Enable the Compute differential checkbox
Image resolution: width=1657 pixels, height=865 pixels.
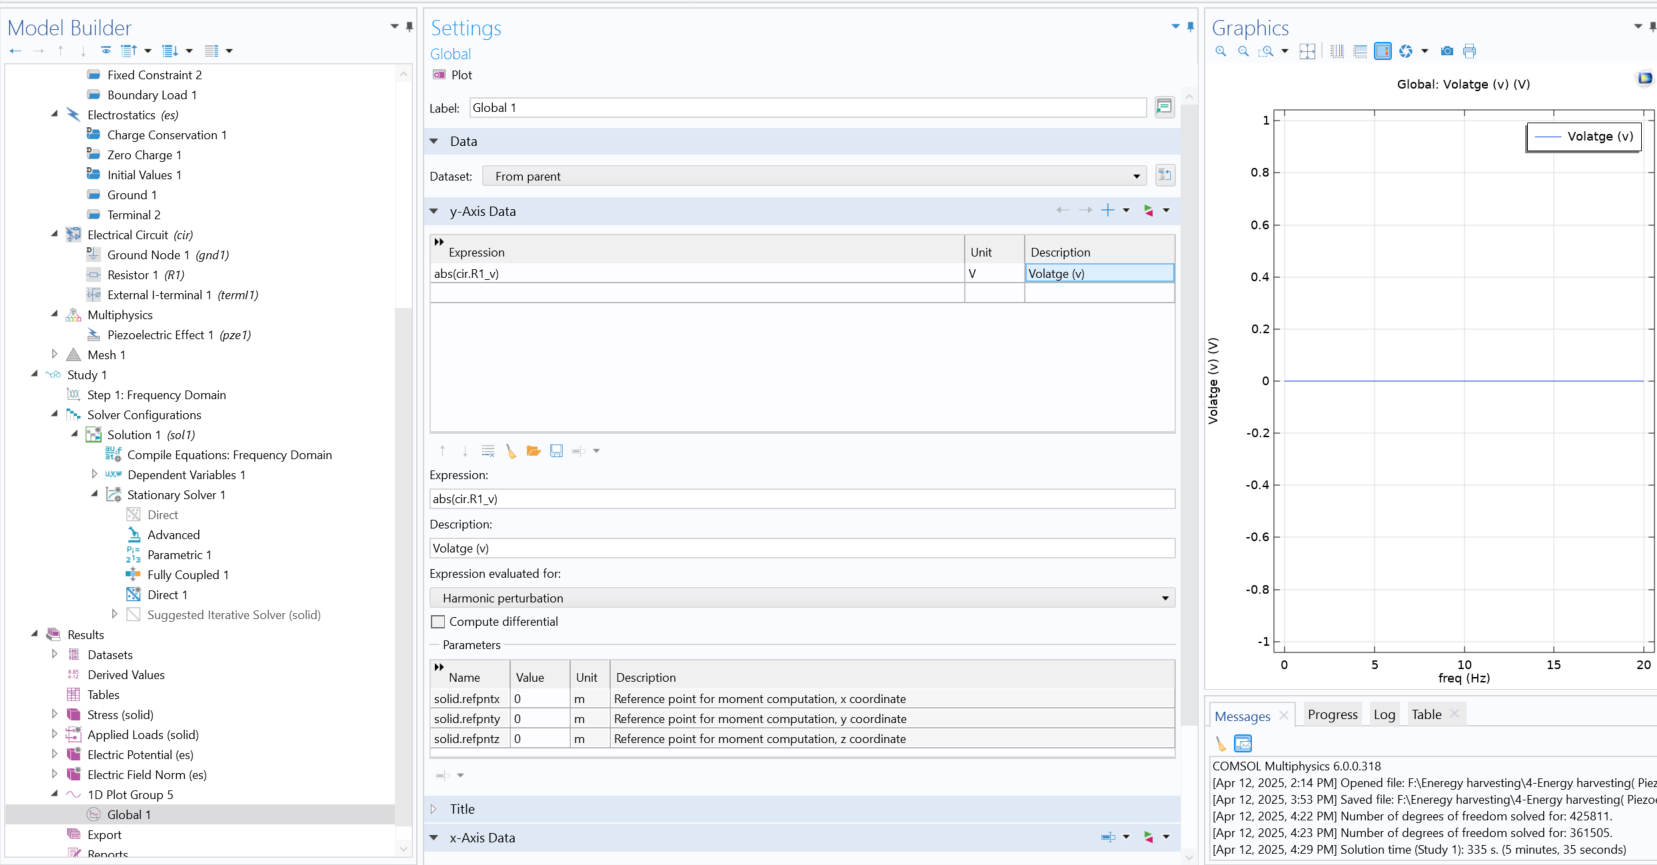(x=438, y=622)
